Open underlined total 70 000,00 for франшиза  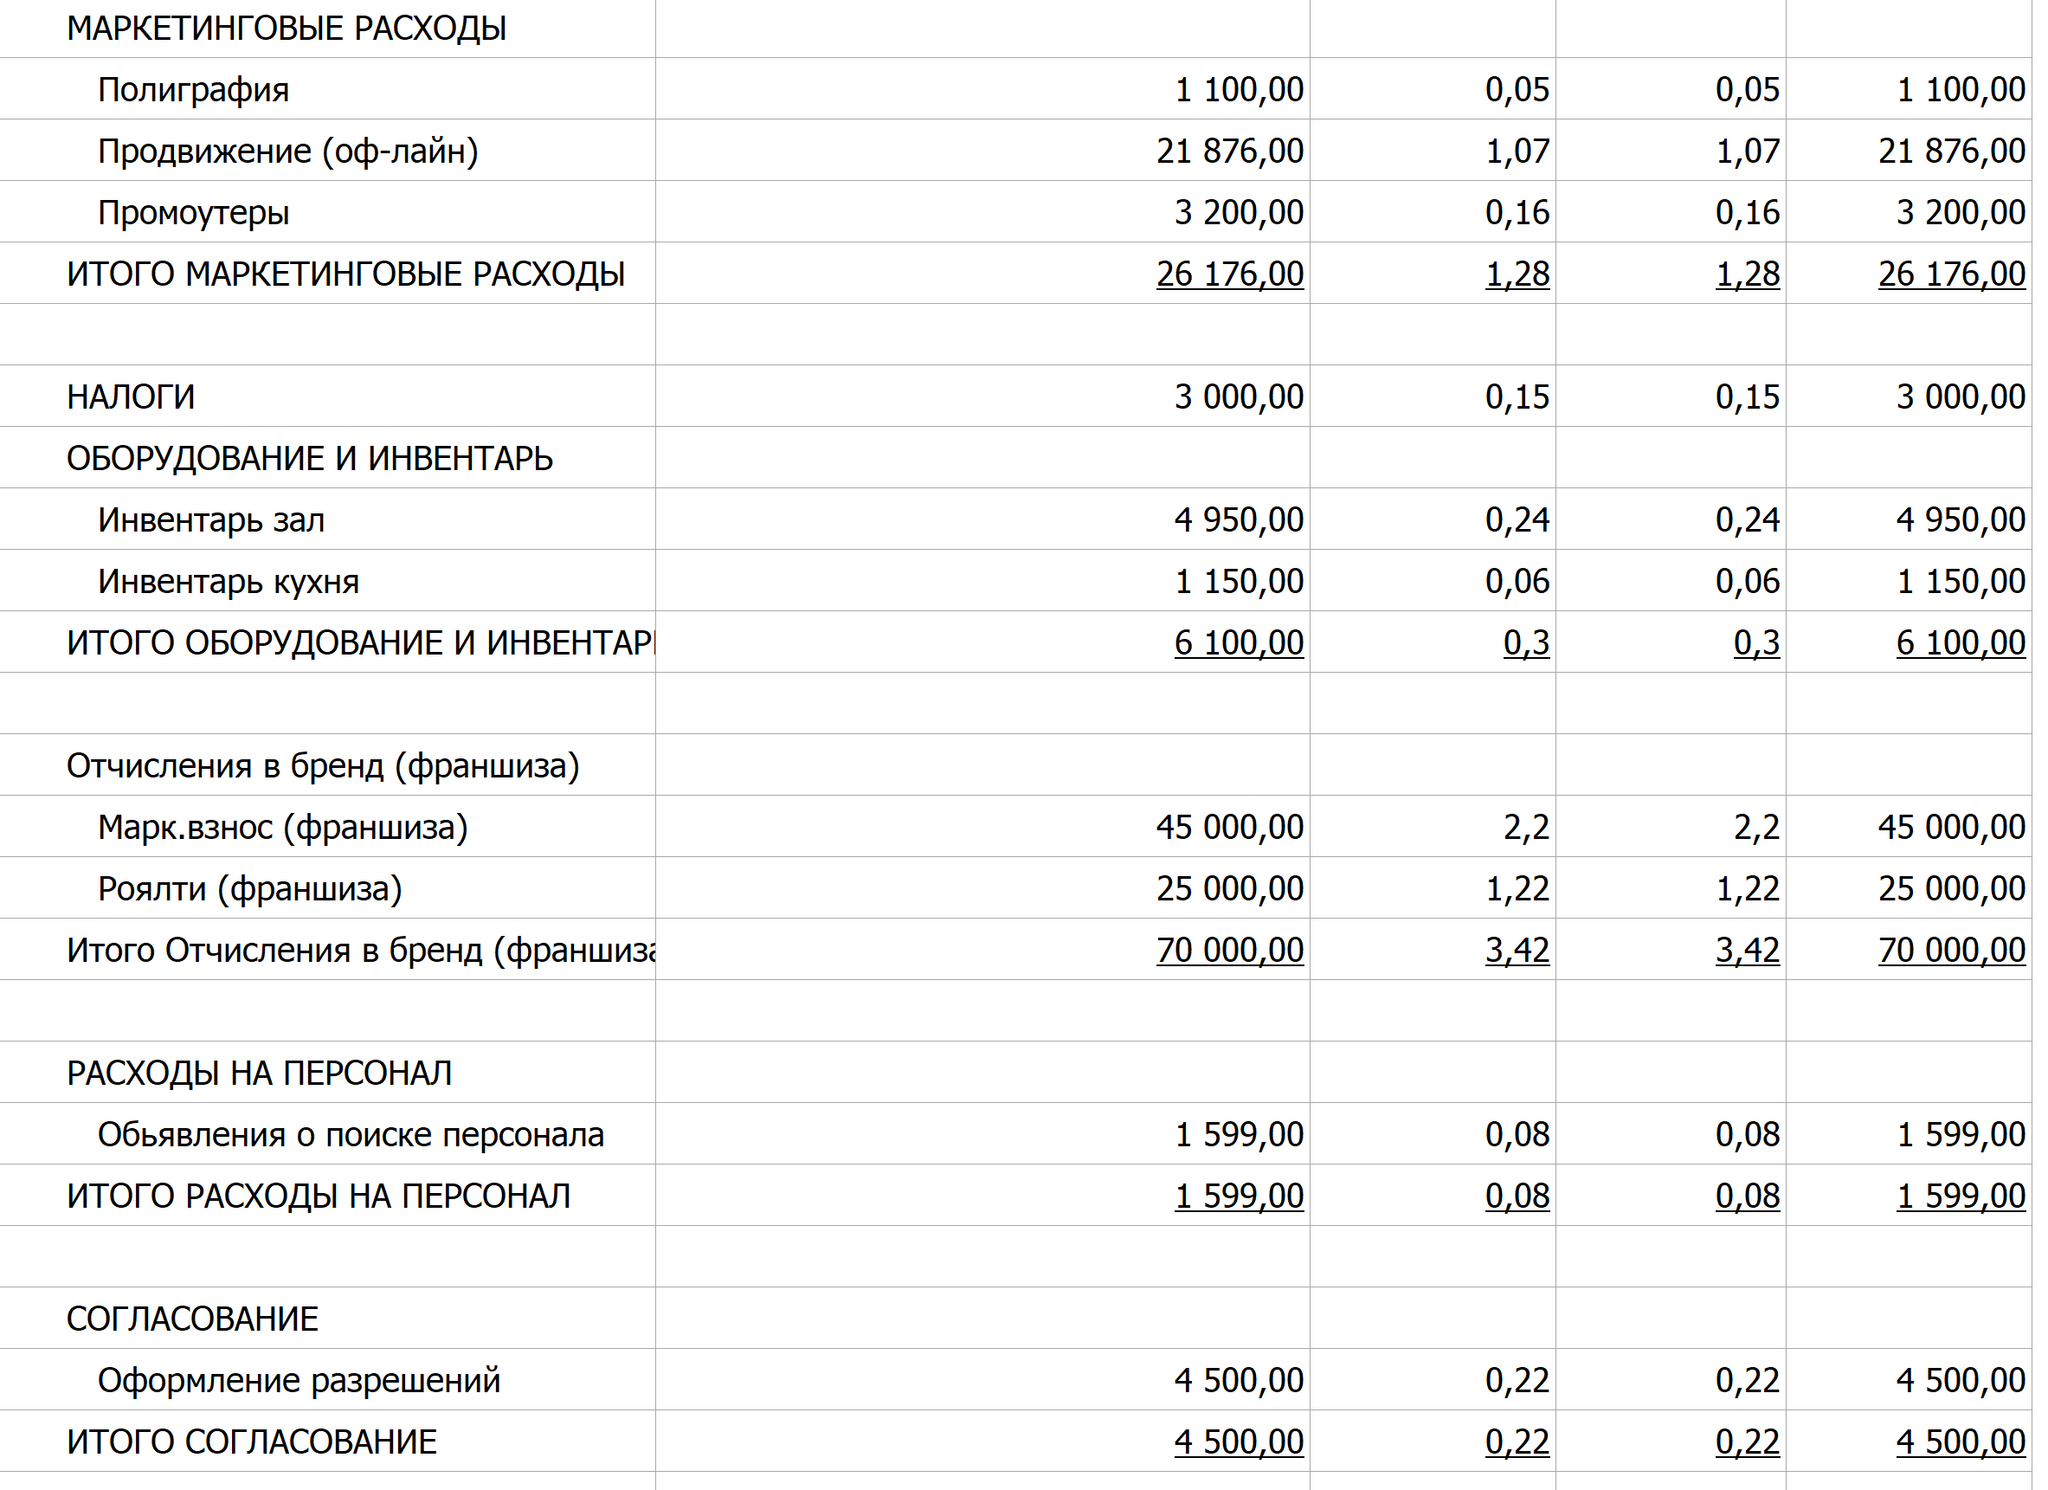[x=1229, y=950]
